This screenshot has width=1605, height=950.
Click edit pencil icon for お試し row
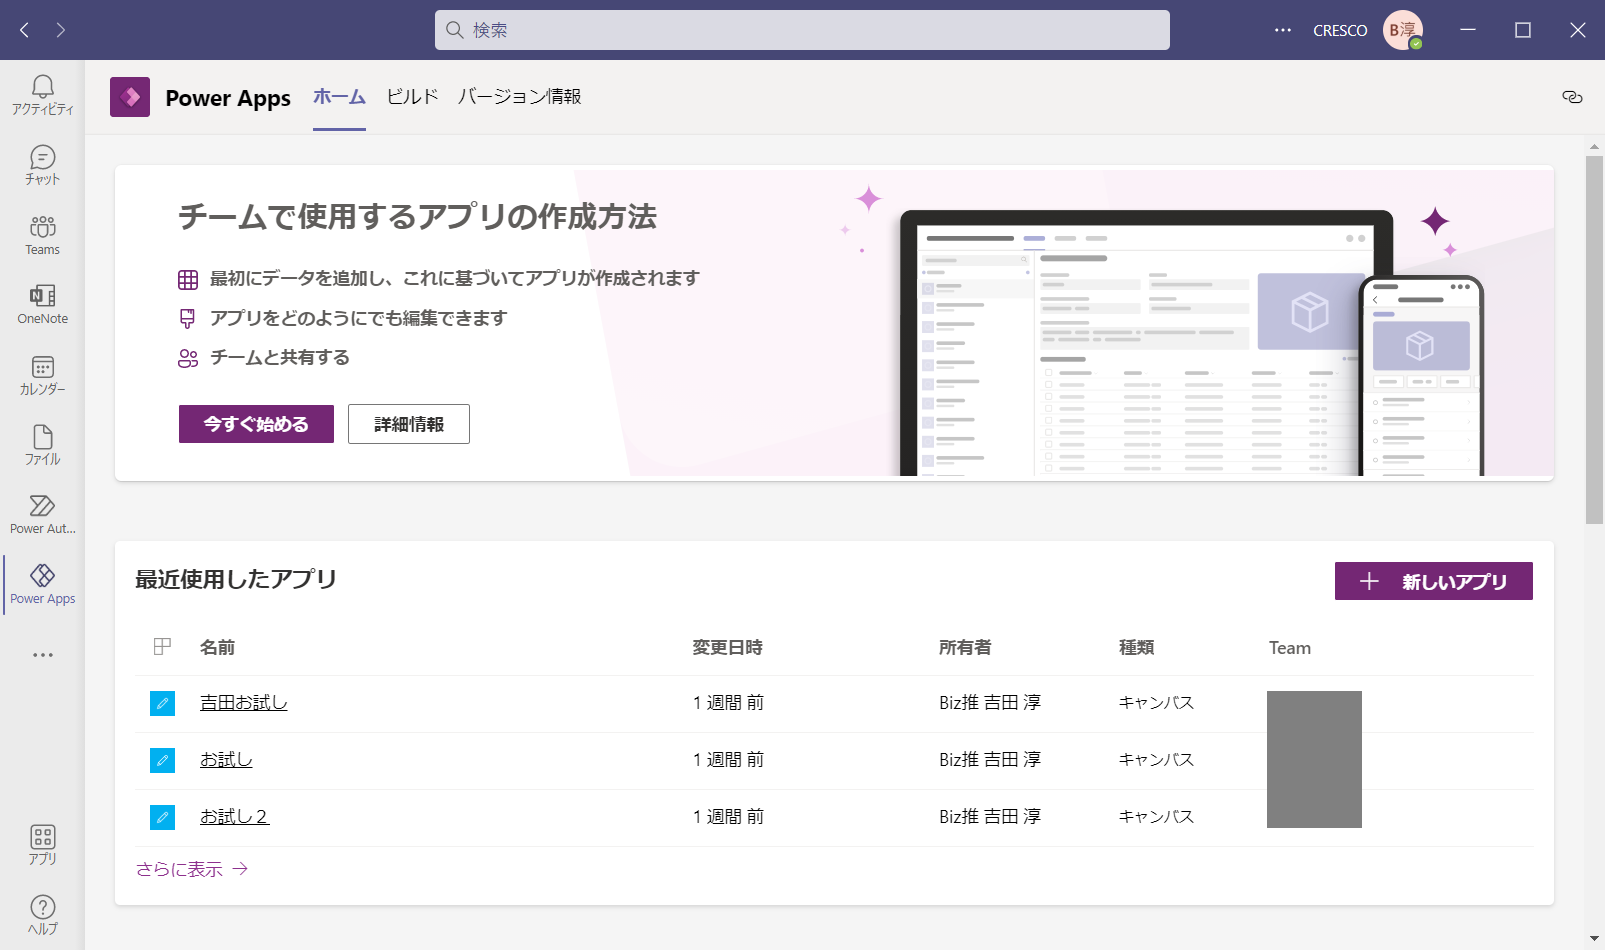[162, 760]
